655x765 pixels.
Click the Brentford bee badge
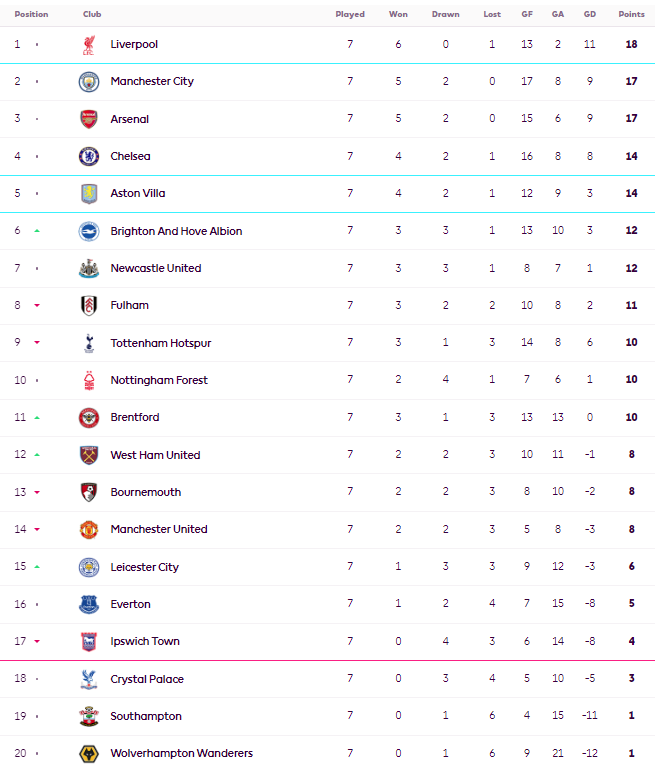(89, 418)
